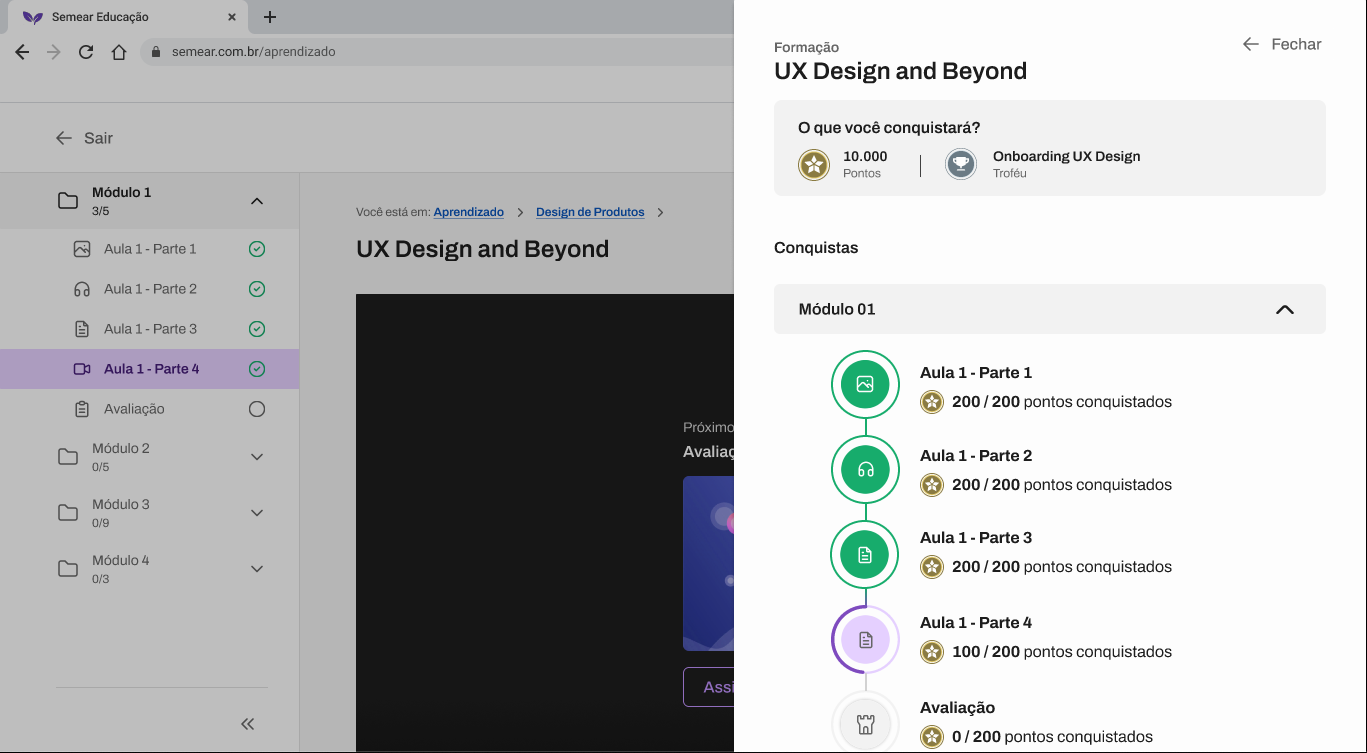Image resolution: width=1367 pixels, height=753 pixels.
Task: Click the browser forward arrow
Action: pos(54,52)
